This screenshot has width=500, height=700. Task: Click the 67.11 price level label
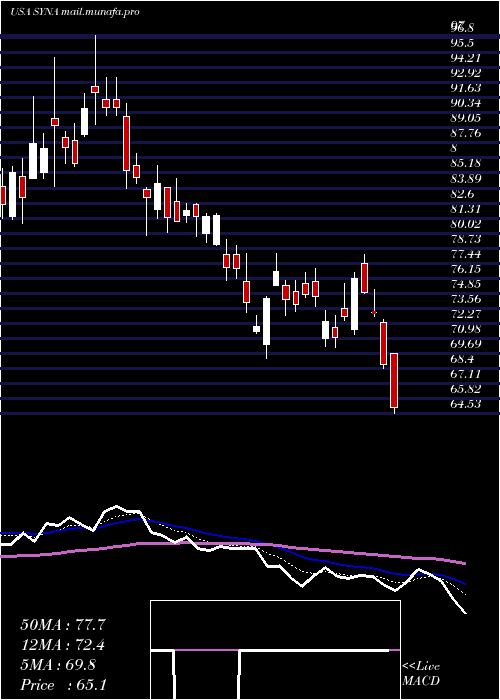tap(466, 375)
